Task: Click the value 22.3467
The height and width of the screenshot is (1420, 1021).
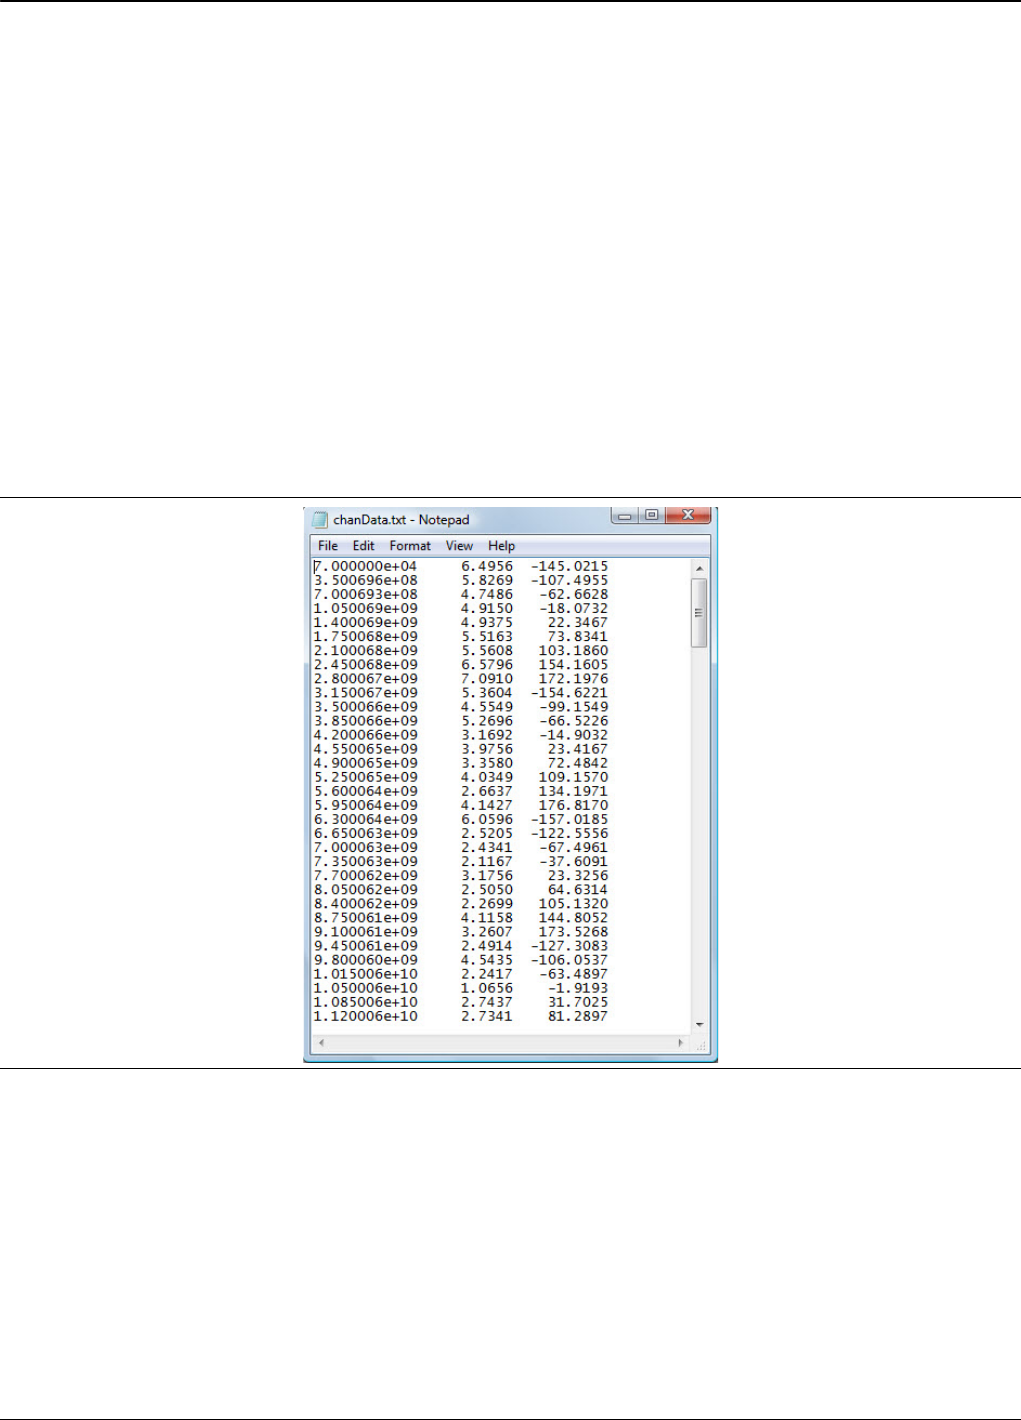Action: 578,622
